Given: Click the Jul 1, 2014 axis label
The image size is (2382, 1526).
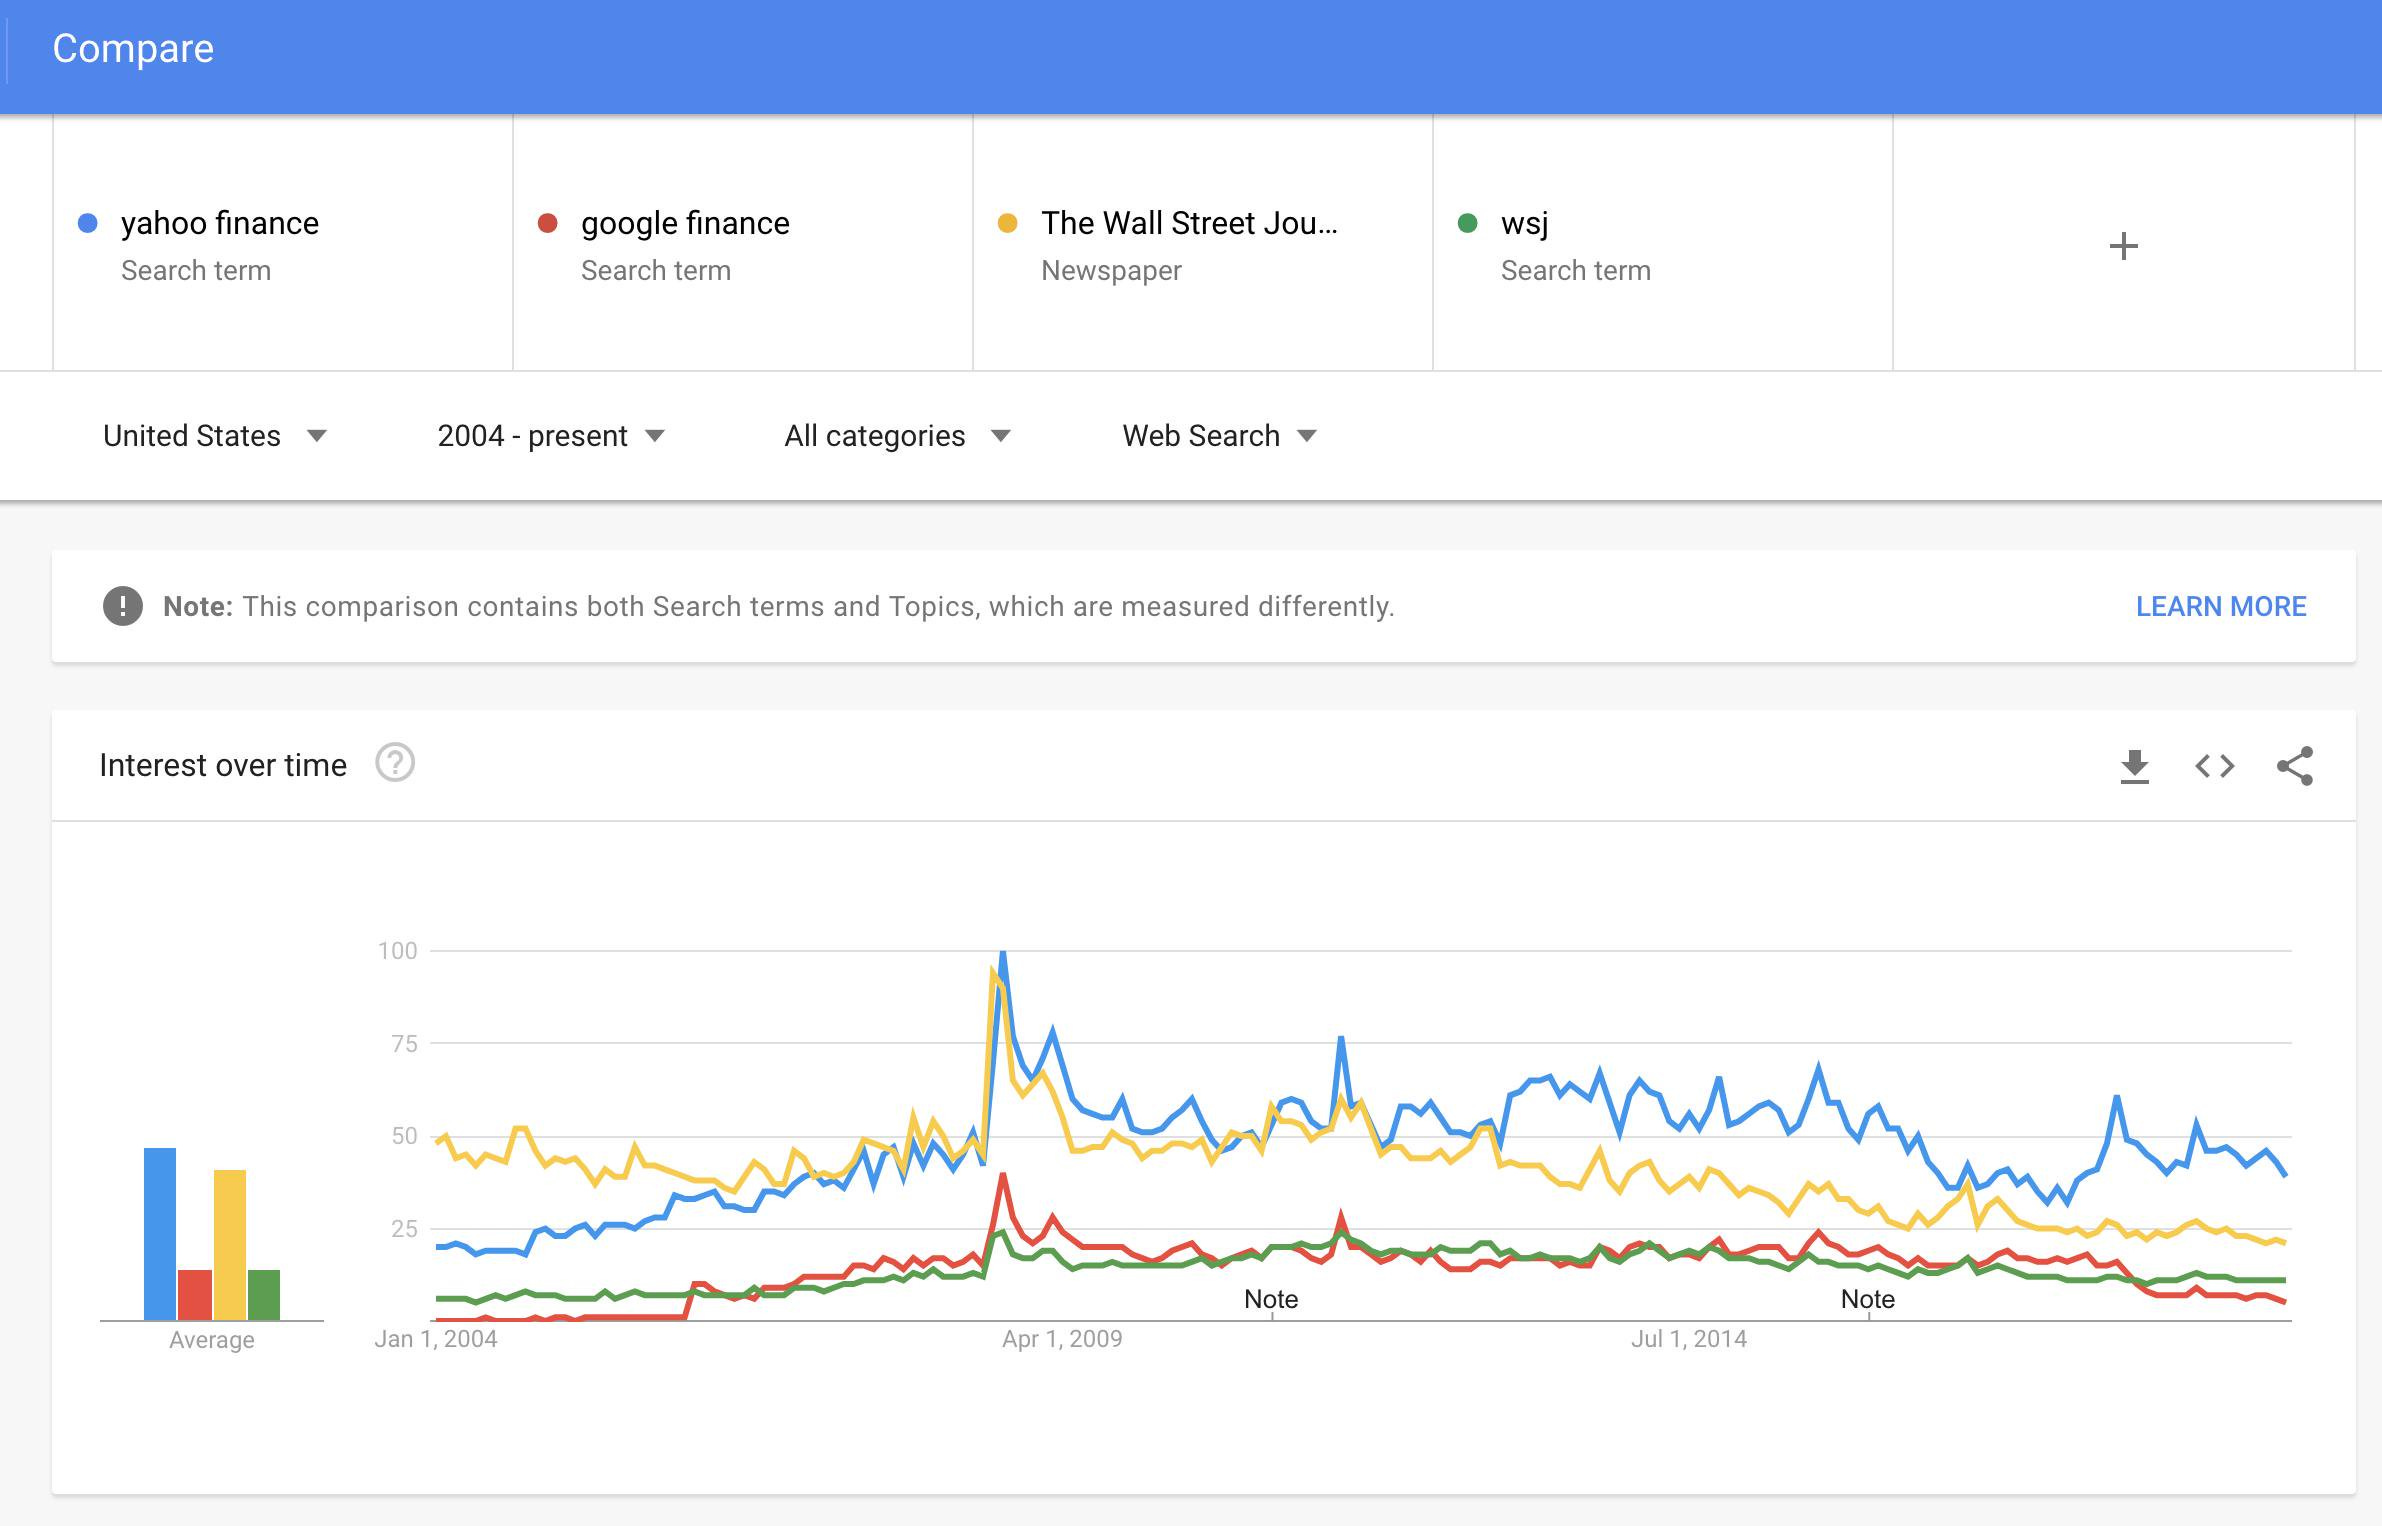Looking at the screenshot, I should [x=1689, y=1339].
